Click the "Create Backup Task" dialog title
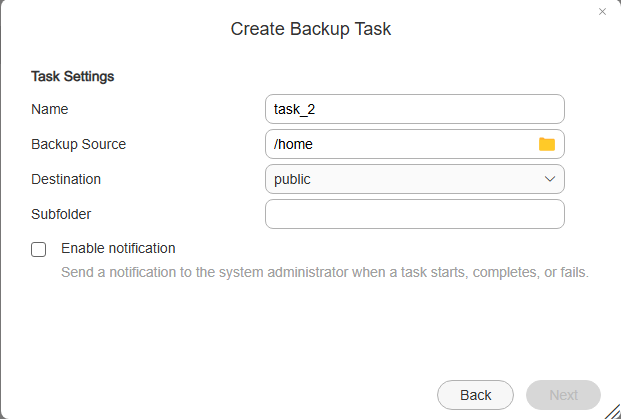Image resolution: width=621 pixels, height=419 pixels. tap(311, 29)
